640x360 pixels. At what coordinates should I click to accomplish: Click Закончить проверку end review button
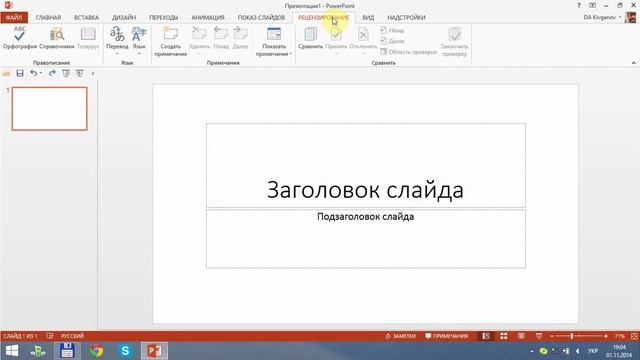coord(454,41)
